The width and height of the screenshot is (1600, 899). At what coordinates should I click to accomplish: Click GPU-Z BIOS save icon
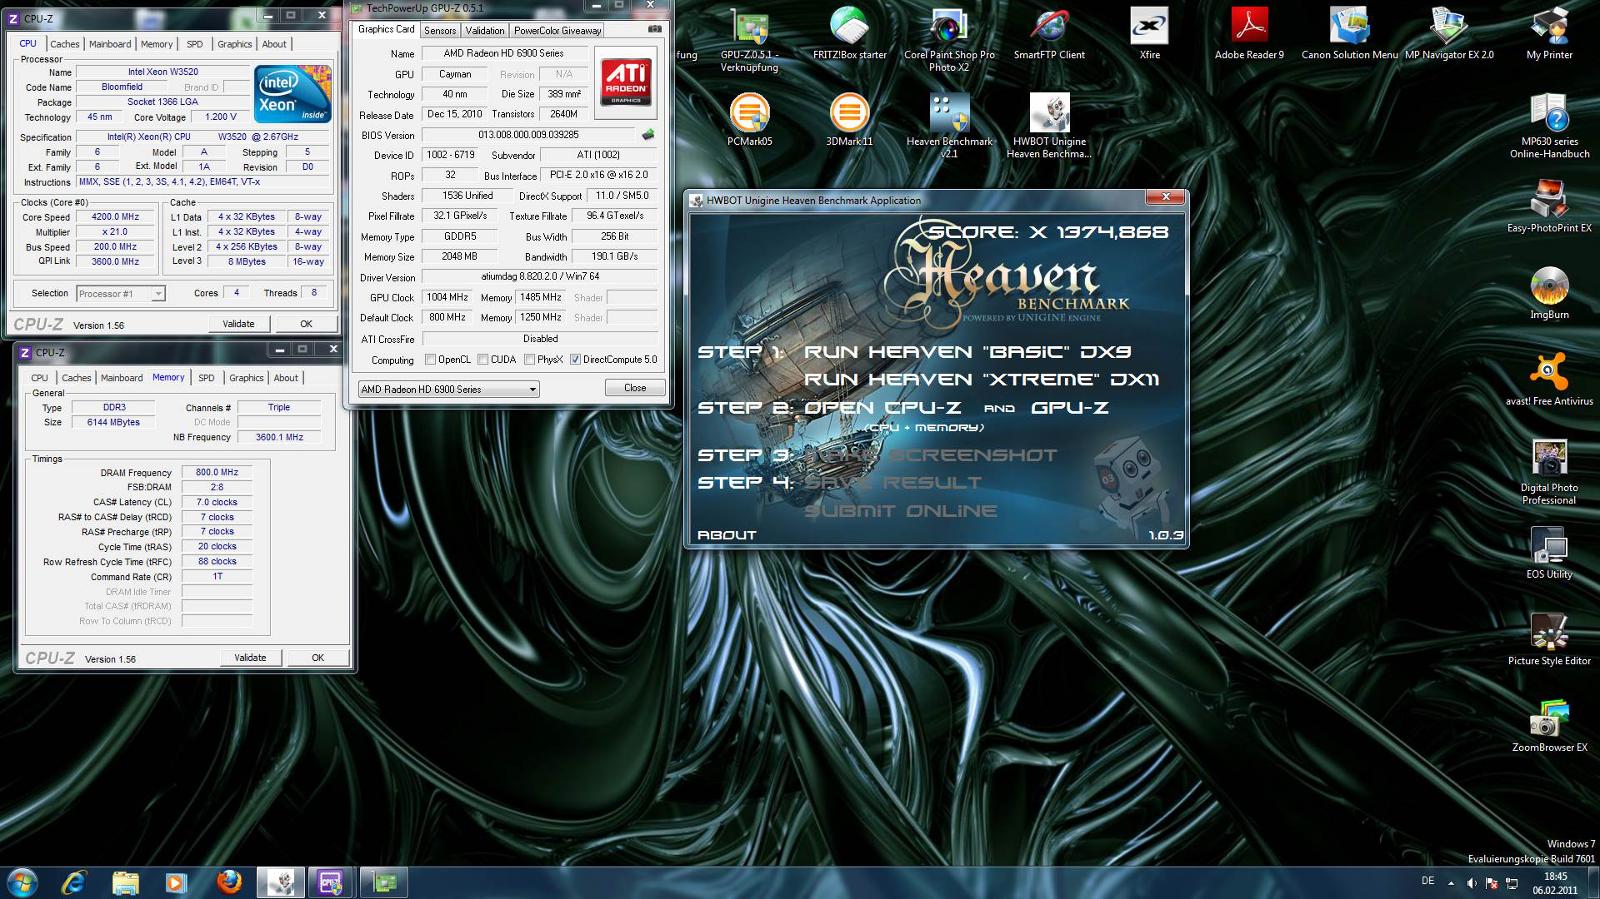648,135
